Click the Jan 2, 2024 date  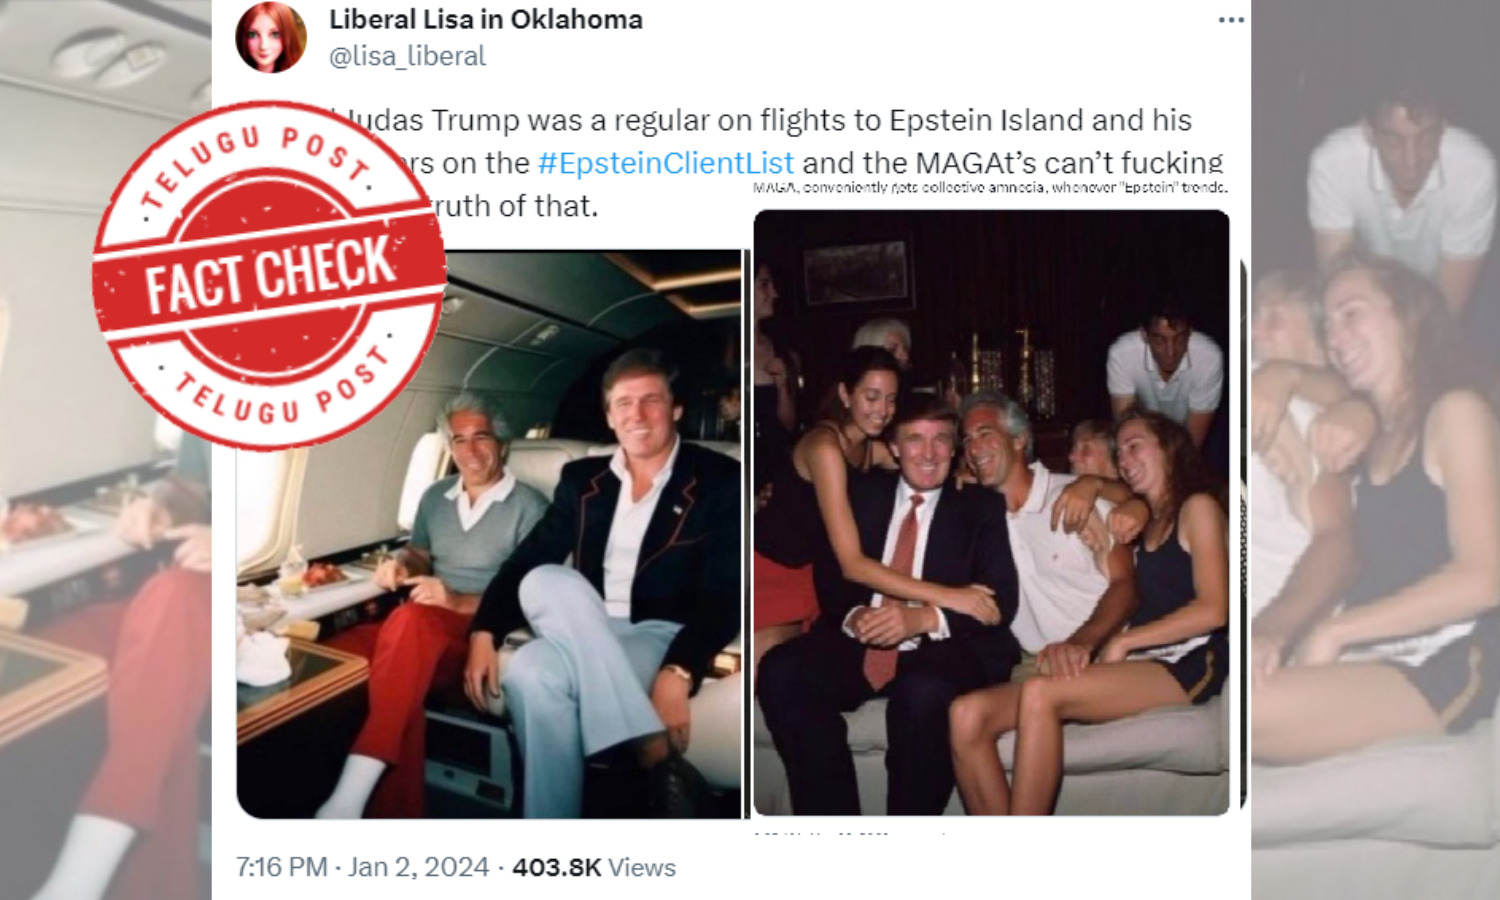pyautogui.click(x=418, y=867)
